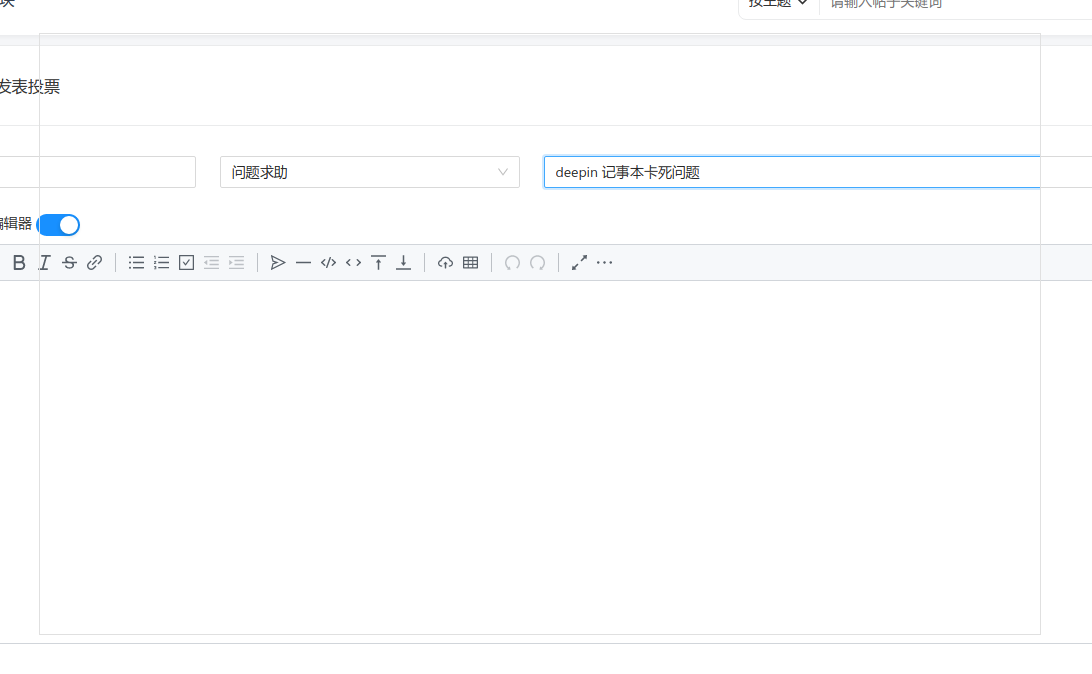Viewport: 1092px width, 674px height.
Task: Click the 发表投票 tab heading
Action: pos(29,86)
